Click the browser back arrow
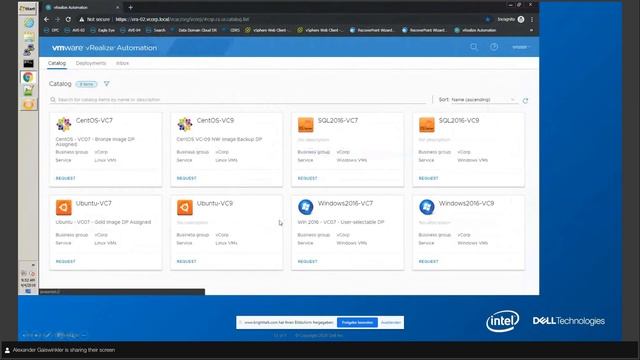 pos(47,19)
